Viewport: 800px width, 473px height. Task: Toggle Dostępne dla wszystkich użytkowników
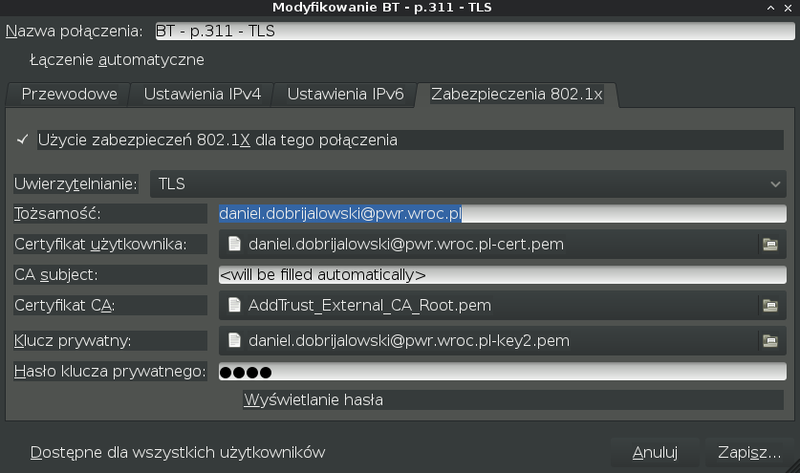[x=20, y=452]
